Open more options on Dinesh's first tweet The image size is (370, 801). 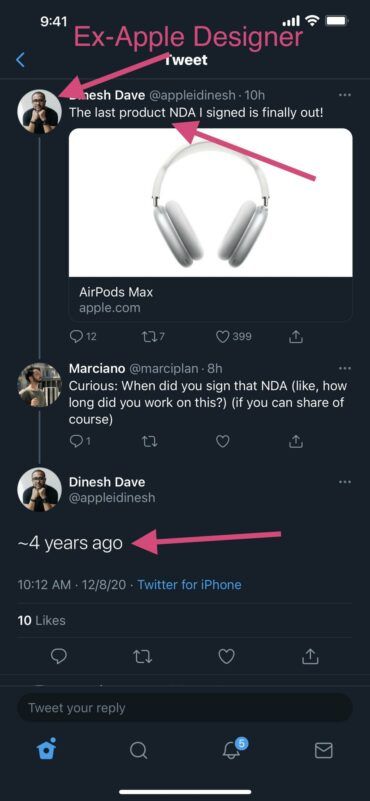[345, 95]
